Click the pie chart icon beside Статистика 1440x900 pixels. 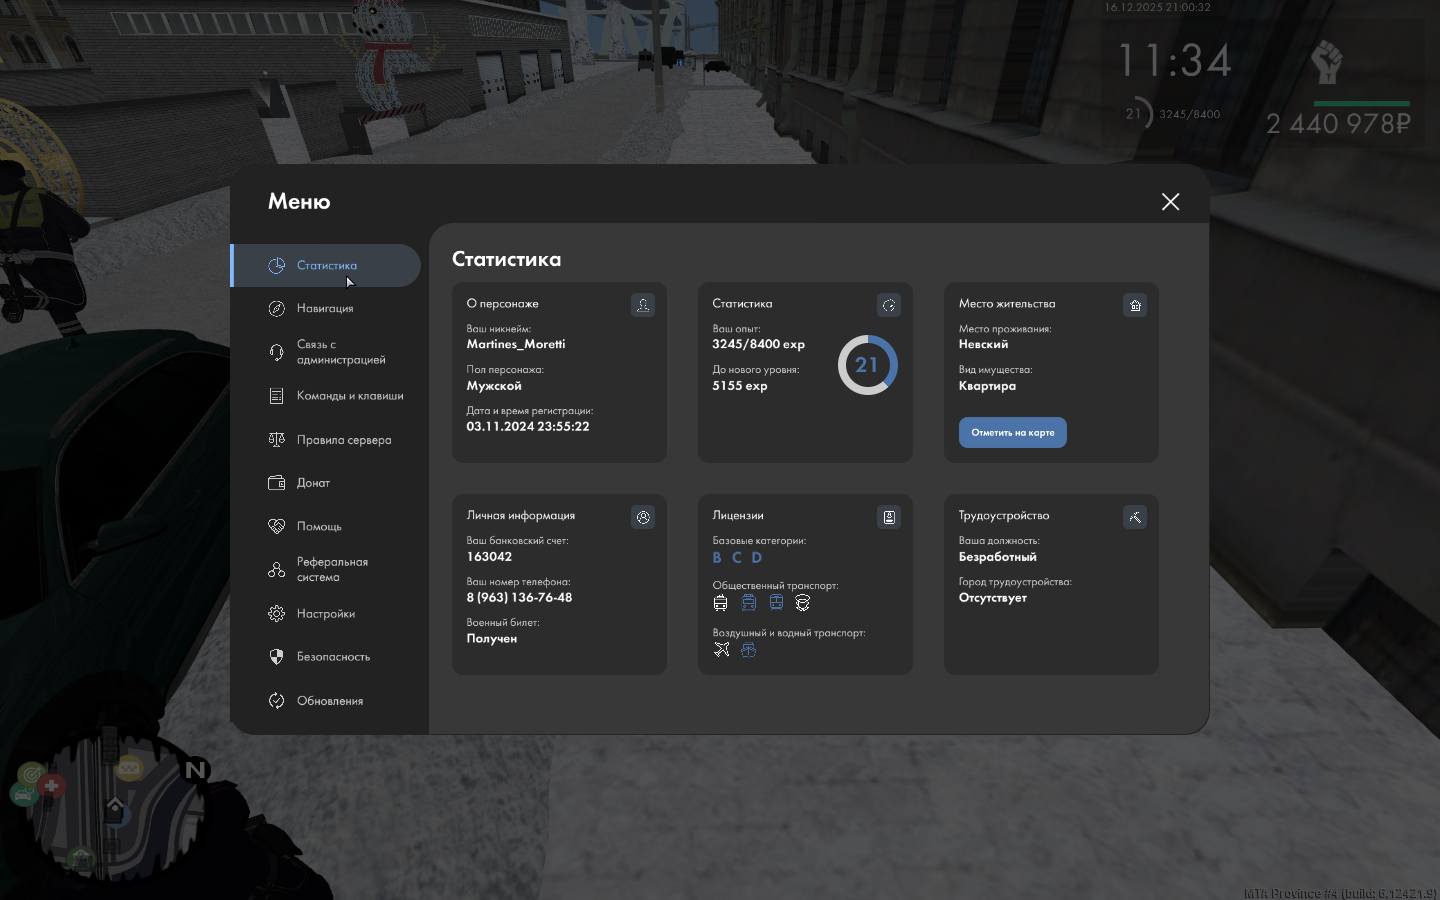coord(277,265)
